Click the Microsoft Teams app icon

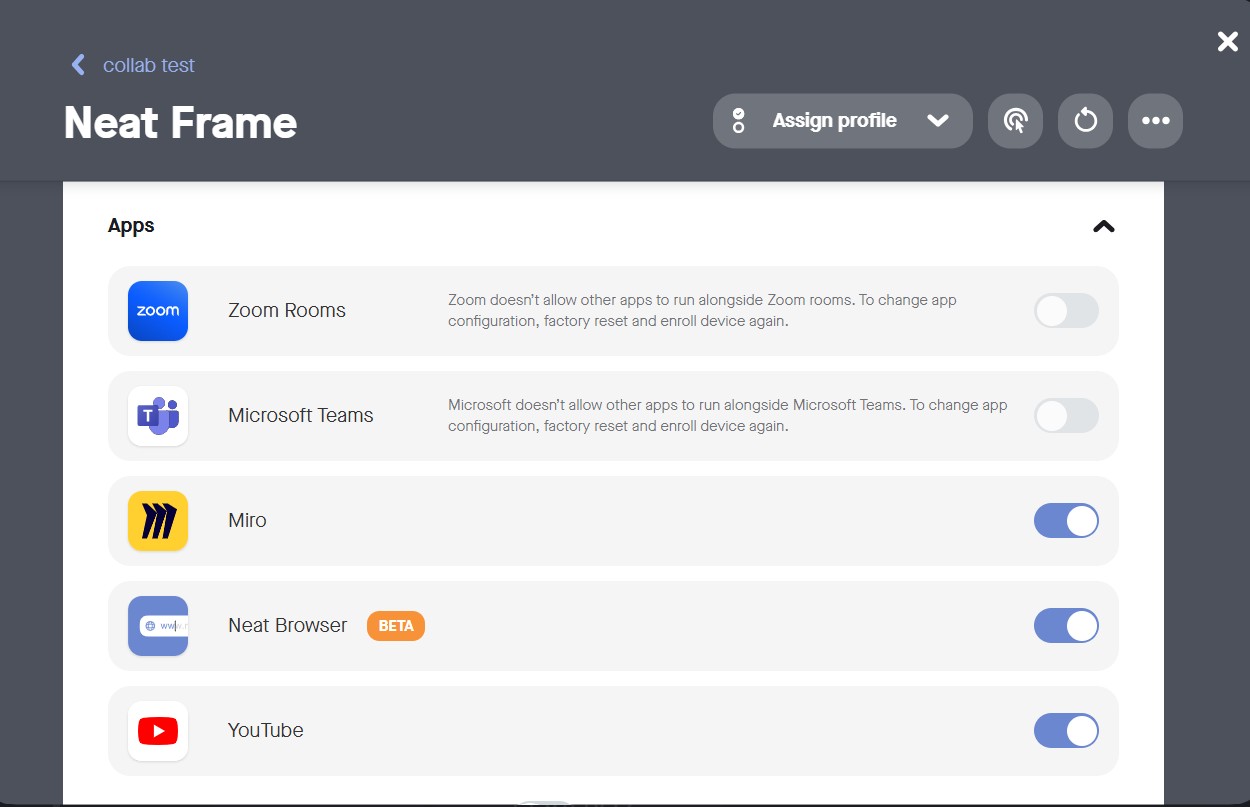pos(158,416)
